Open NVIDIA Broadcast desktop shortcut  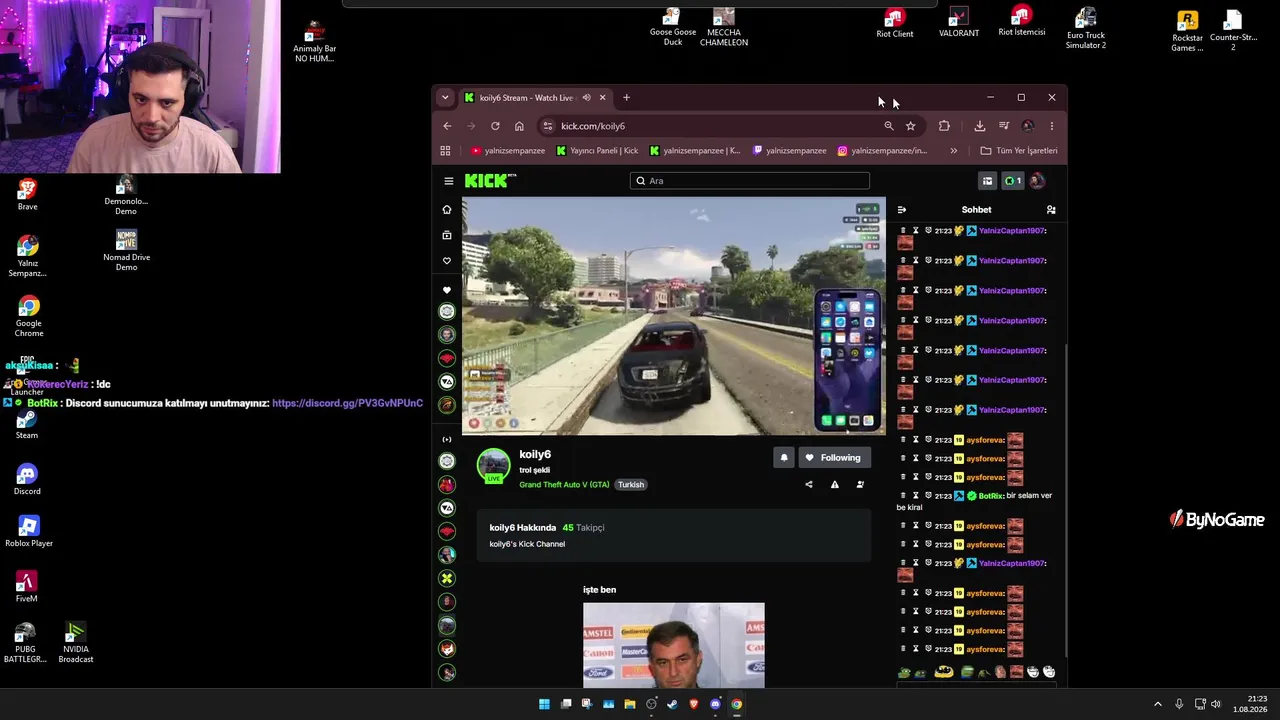pos(76,643)
